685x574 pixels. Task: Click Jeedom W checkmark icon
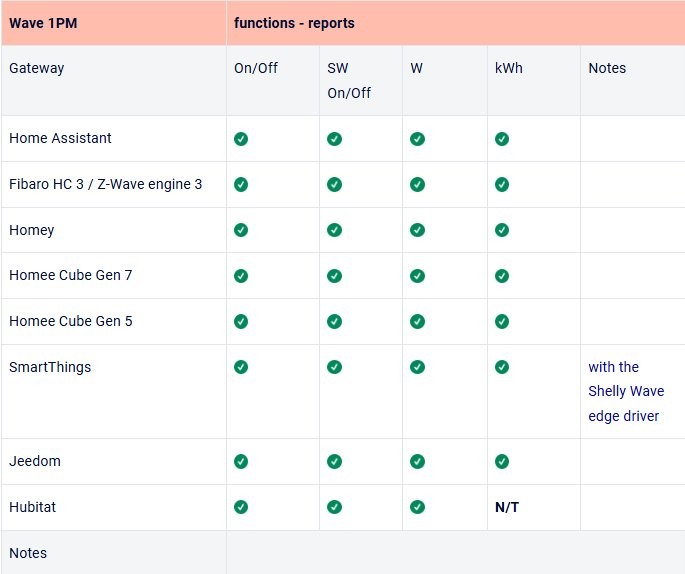click(417, 461)
